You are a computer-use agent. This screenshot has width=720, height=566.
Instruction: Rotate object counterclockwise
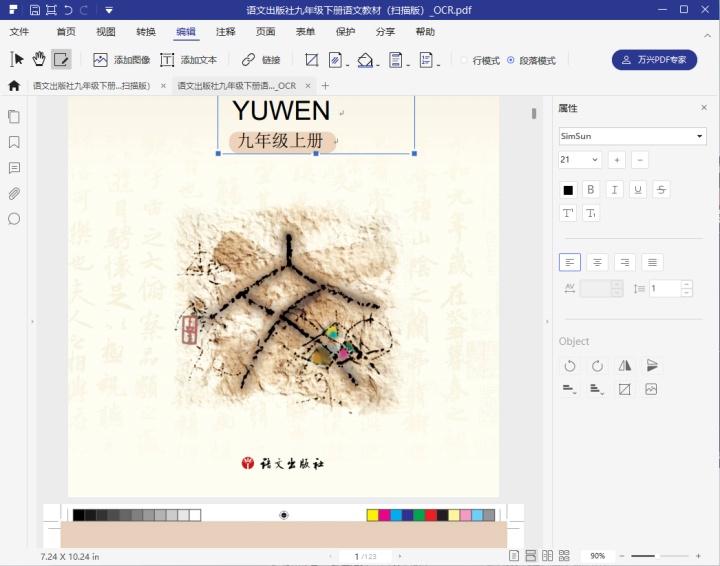click(570, 366)
